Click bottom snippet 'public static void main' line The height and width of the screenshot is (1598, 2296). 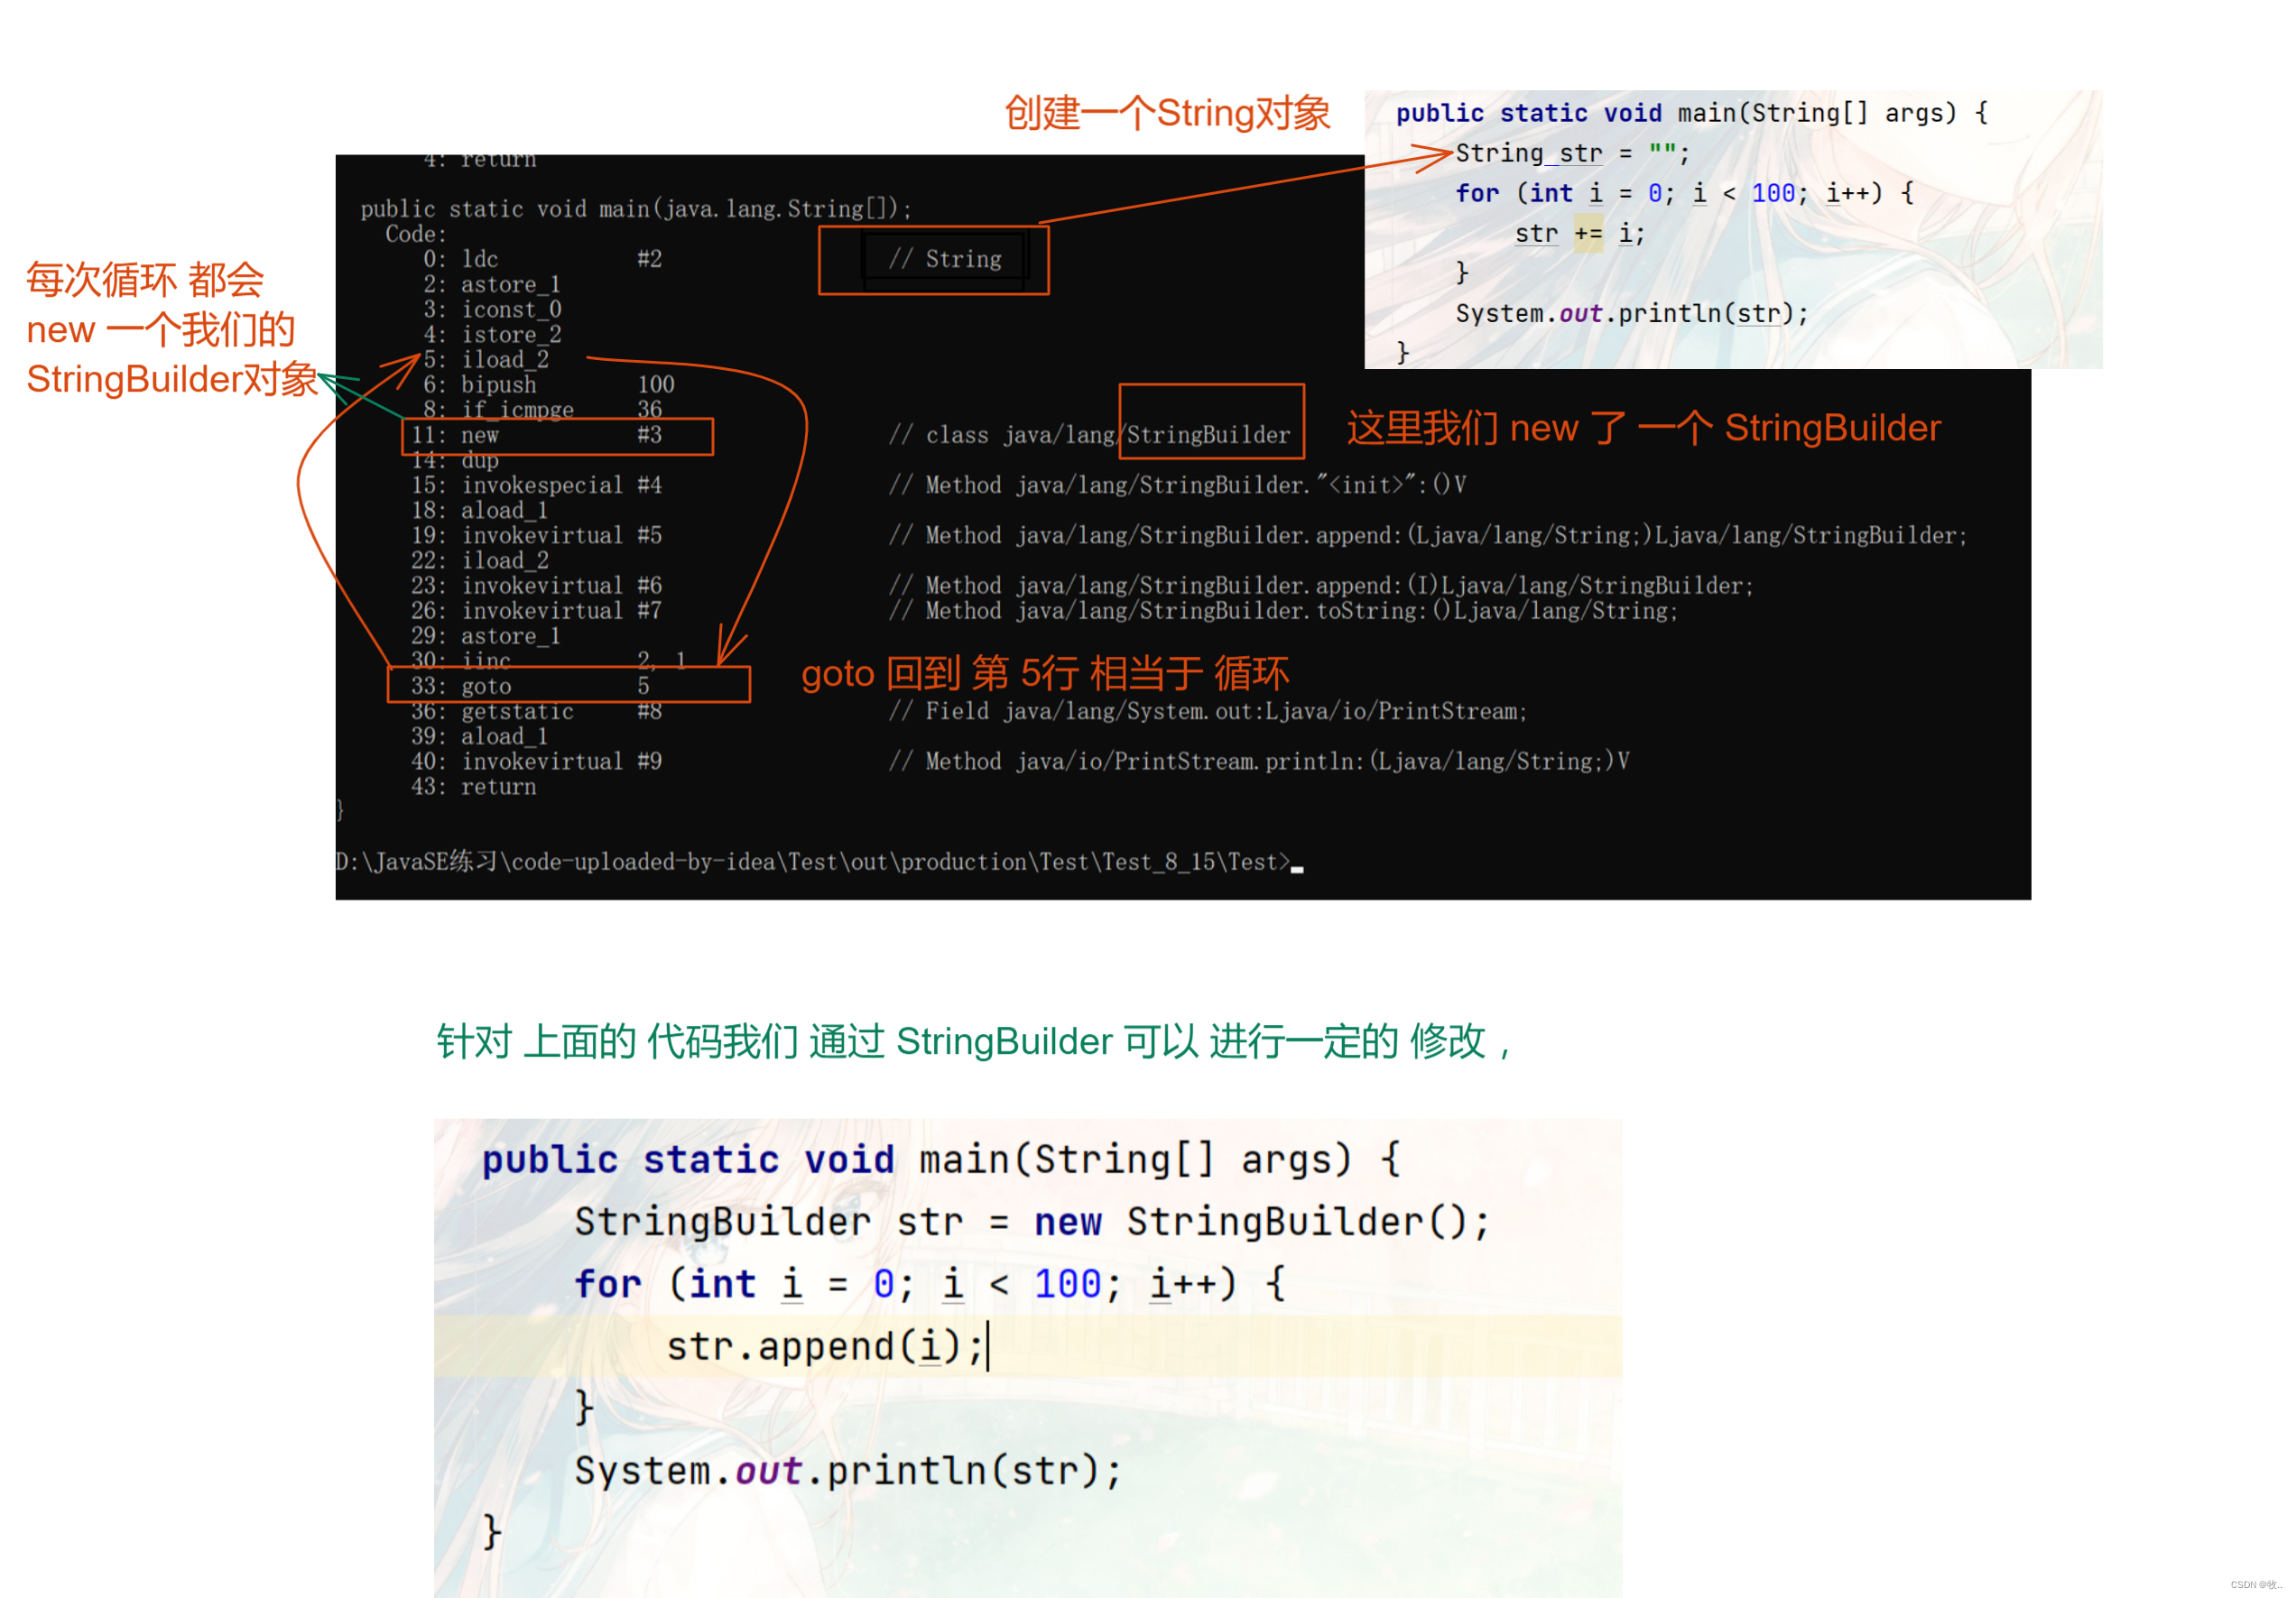pyautogui.click(x=941, y=1160)
